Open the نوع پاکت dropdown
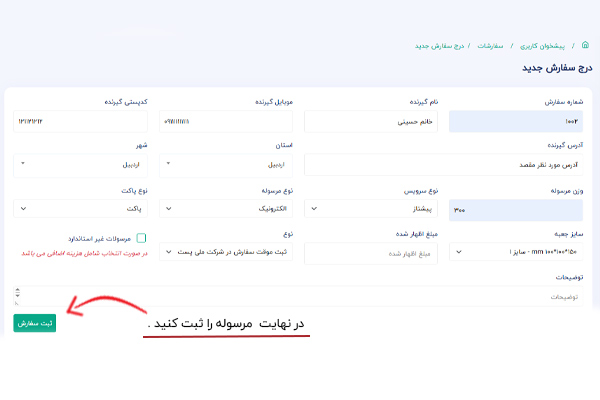 pyautogui.click(x=80, y=209)
